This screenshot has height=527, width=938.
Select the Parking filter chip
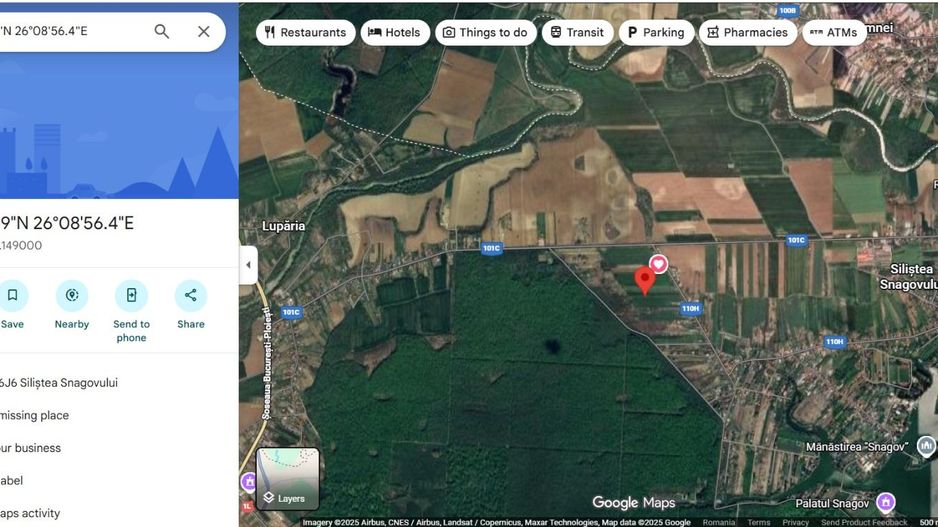[x=656, y=32]
